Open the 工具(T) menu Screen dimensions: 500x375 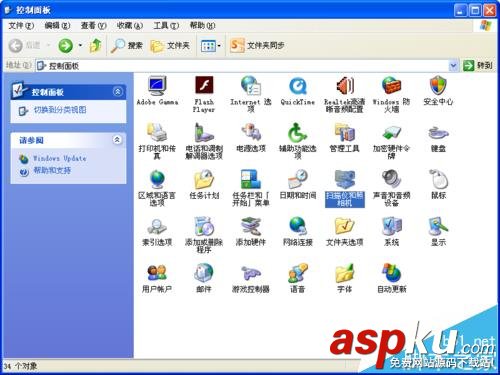click(166, 25)
